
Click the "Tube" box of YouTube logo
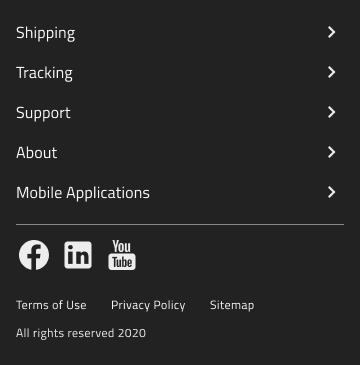pos(122,262)
